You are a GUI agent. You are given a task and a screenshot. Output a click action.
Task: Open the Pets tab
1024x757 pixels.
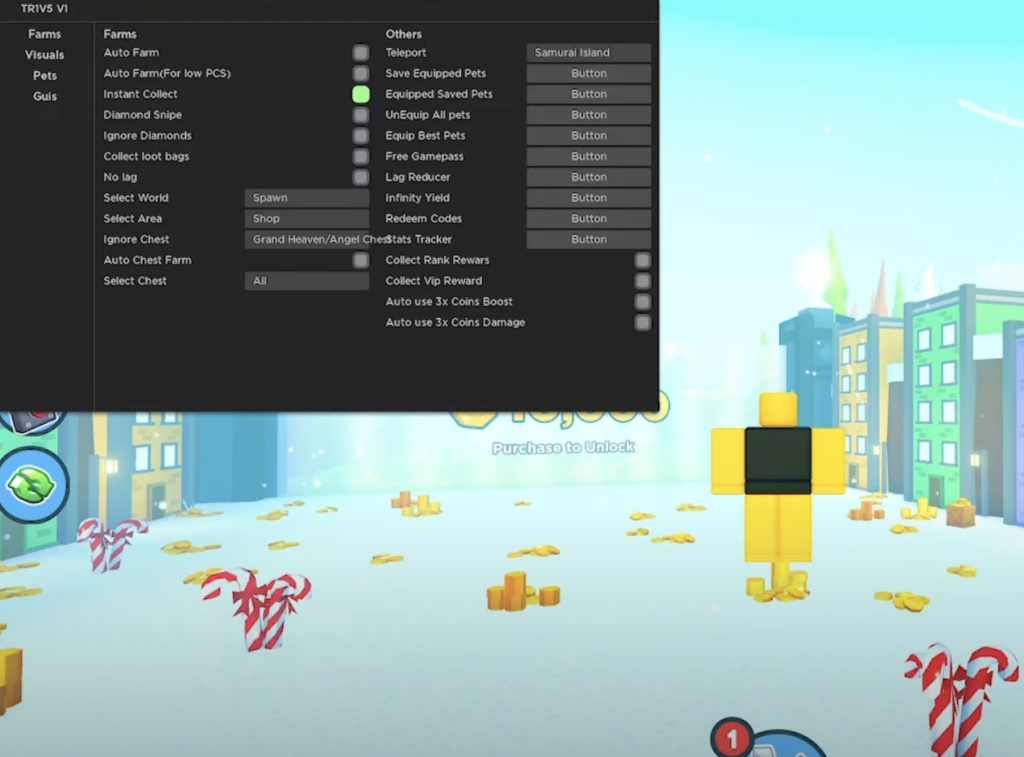pos(44,76)
